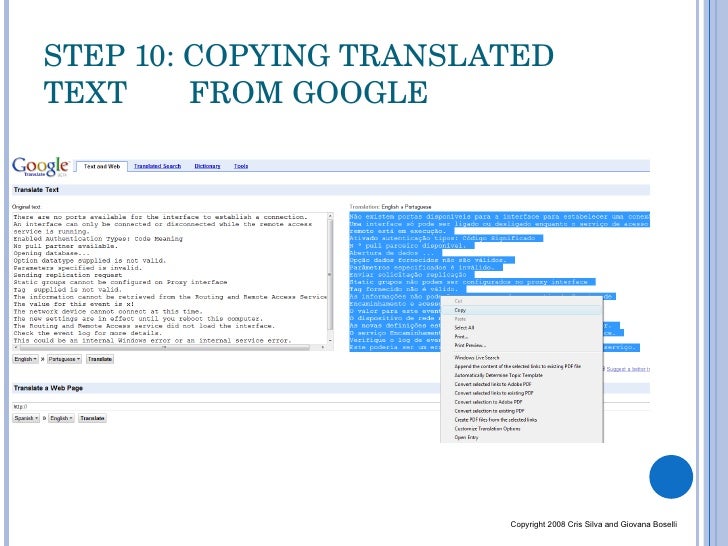Screen dimensions: 728x546
Task: Choose Open Entry in context menu
Action: [x=521, y=437]
